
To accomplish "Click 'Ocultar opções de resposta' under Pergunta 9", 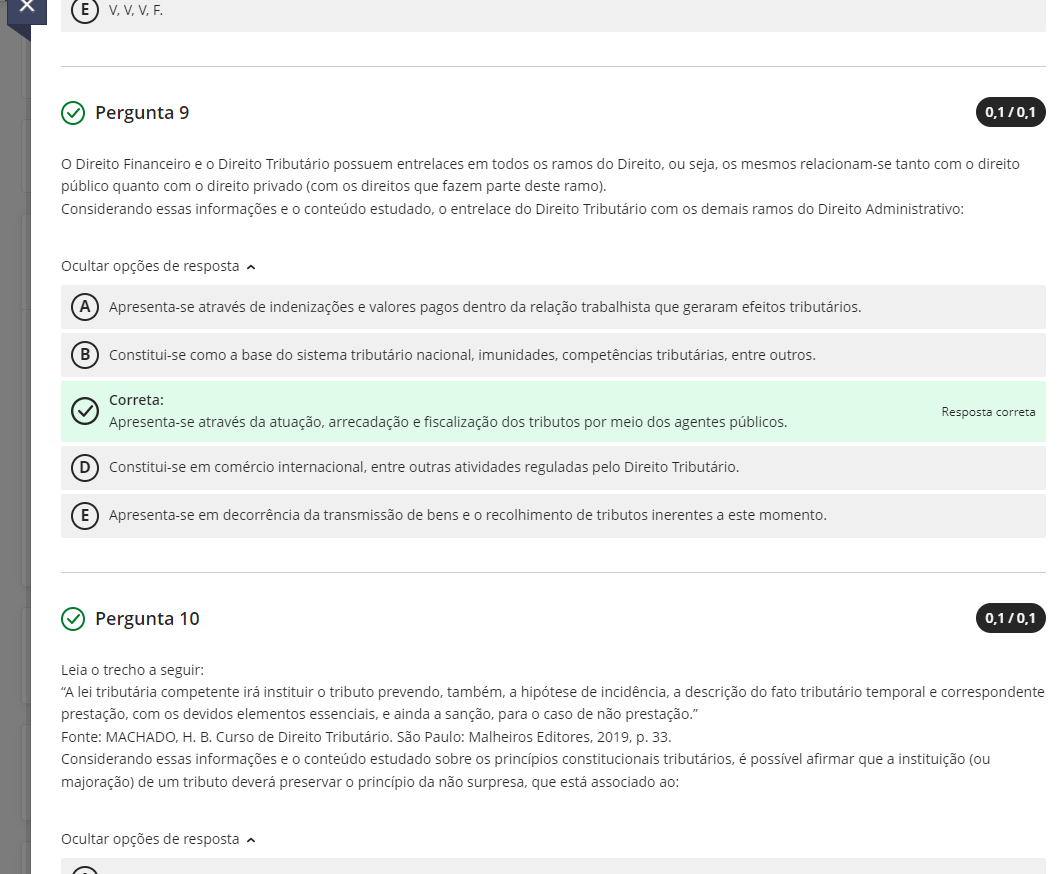I will click(150, 267).
